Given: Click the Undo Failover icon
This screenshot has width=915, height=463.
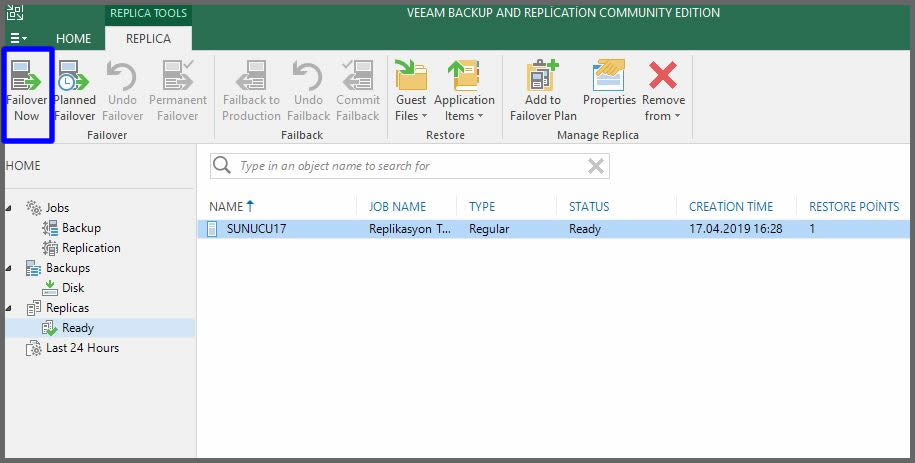Looking at the screenshot, I should coord(122,77).
